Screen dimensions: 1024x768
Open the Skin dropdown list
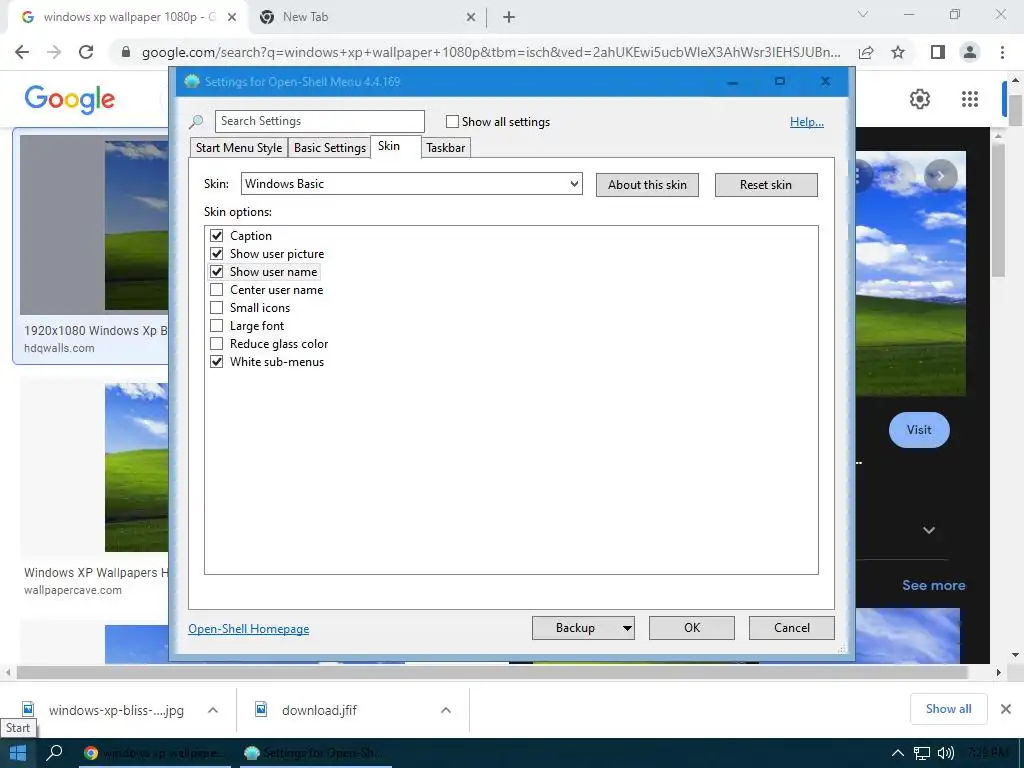click(411, 184)
